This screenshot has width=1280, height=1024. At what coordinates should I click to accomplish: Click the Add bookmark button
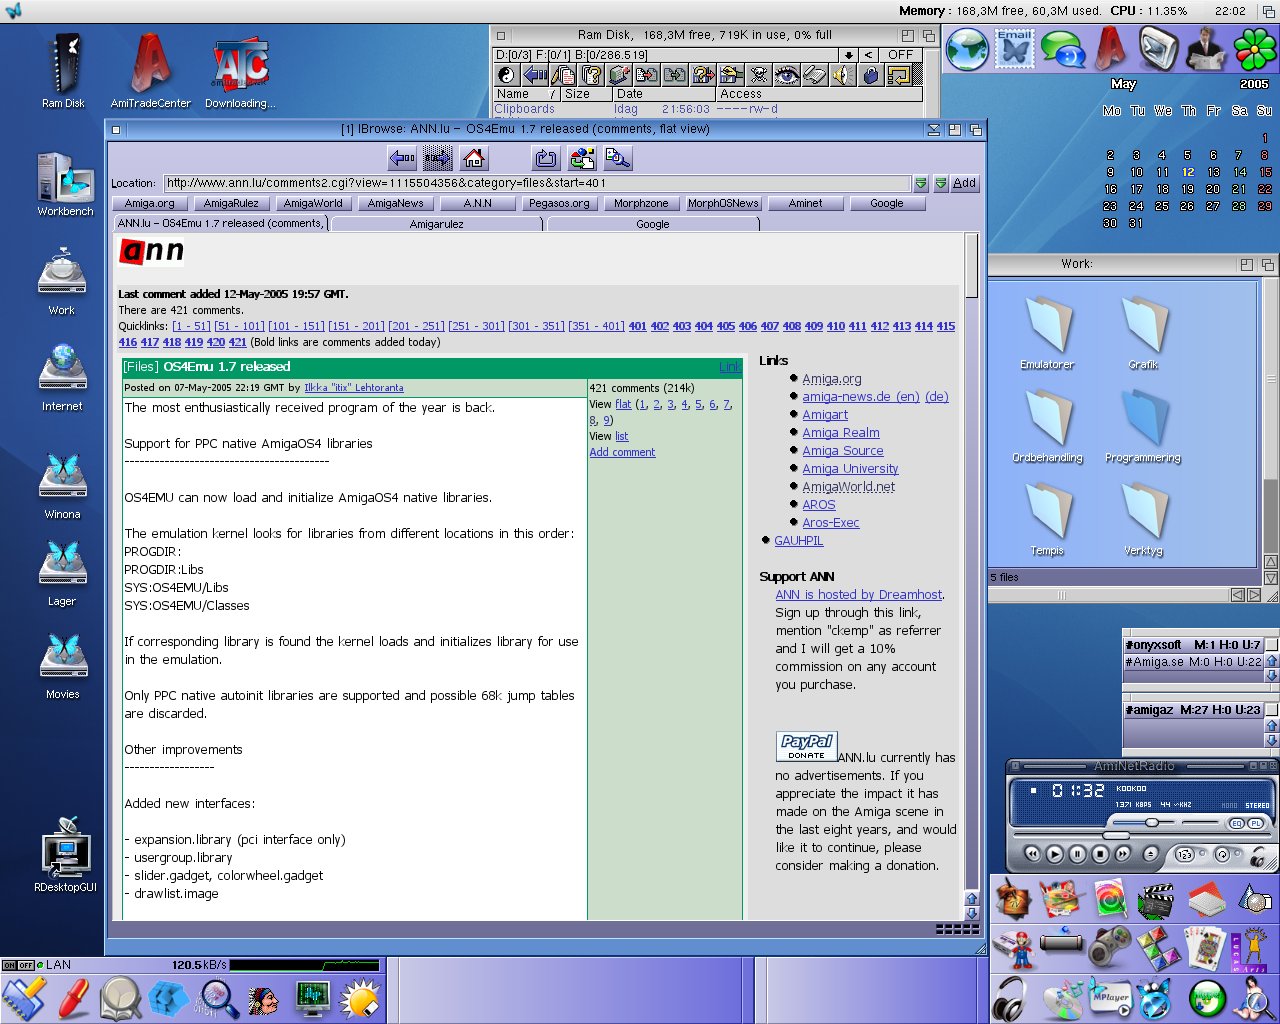coord(964,183)
